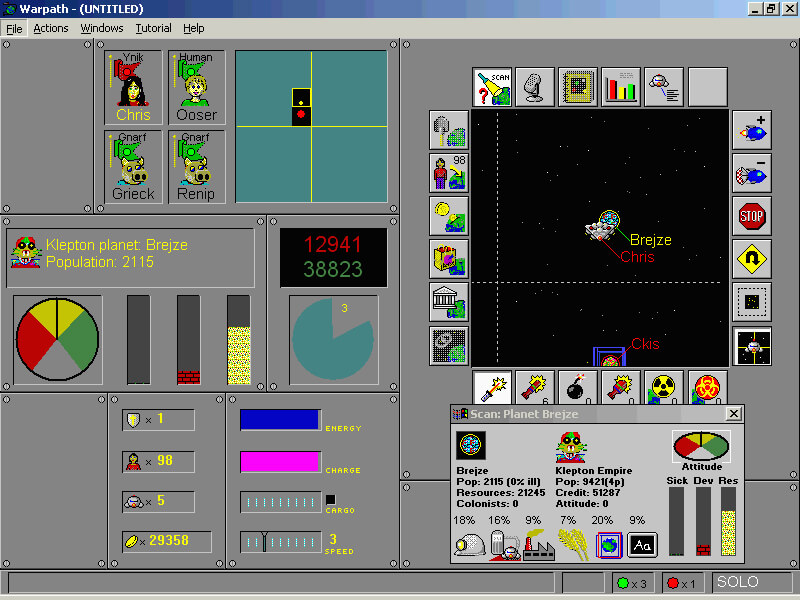The height and width of the screenshot is (600, 800).
Task: Click the Scan planet icon
Action: coord(493,88)
